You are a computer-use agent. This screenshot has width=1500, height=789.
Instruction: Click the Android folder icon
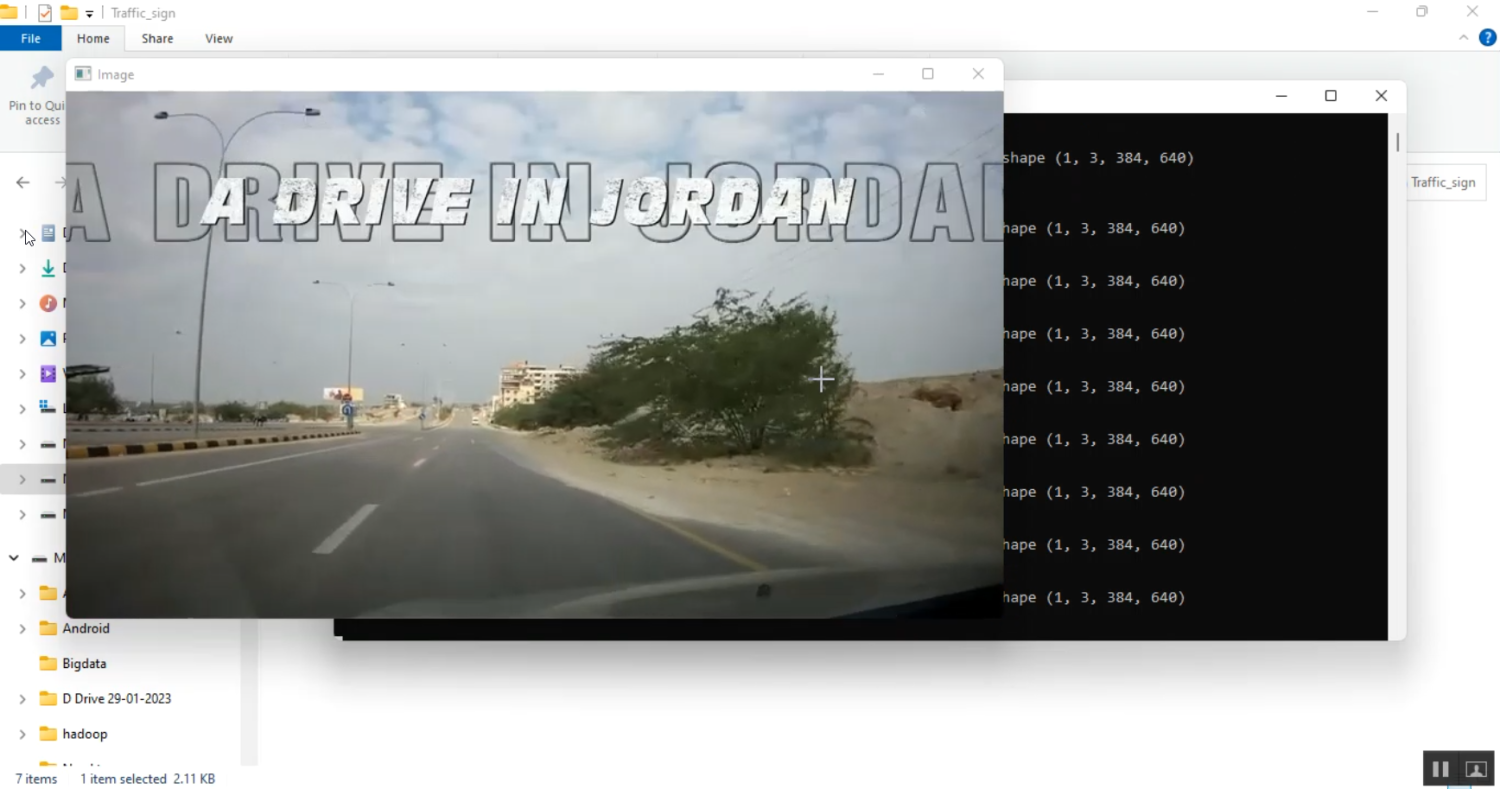click(48, 628)
